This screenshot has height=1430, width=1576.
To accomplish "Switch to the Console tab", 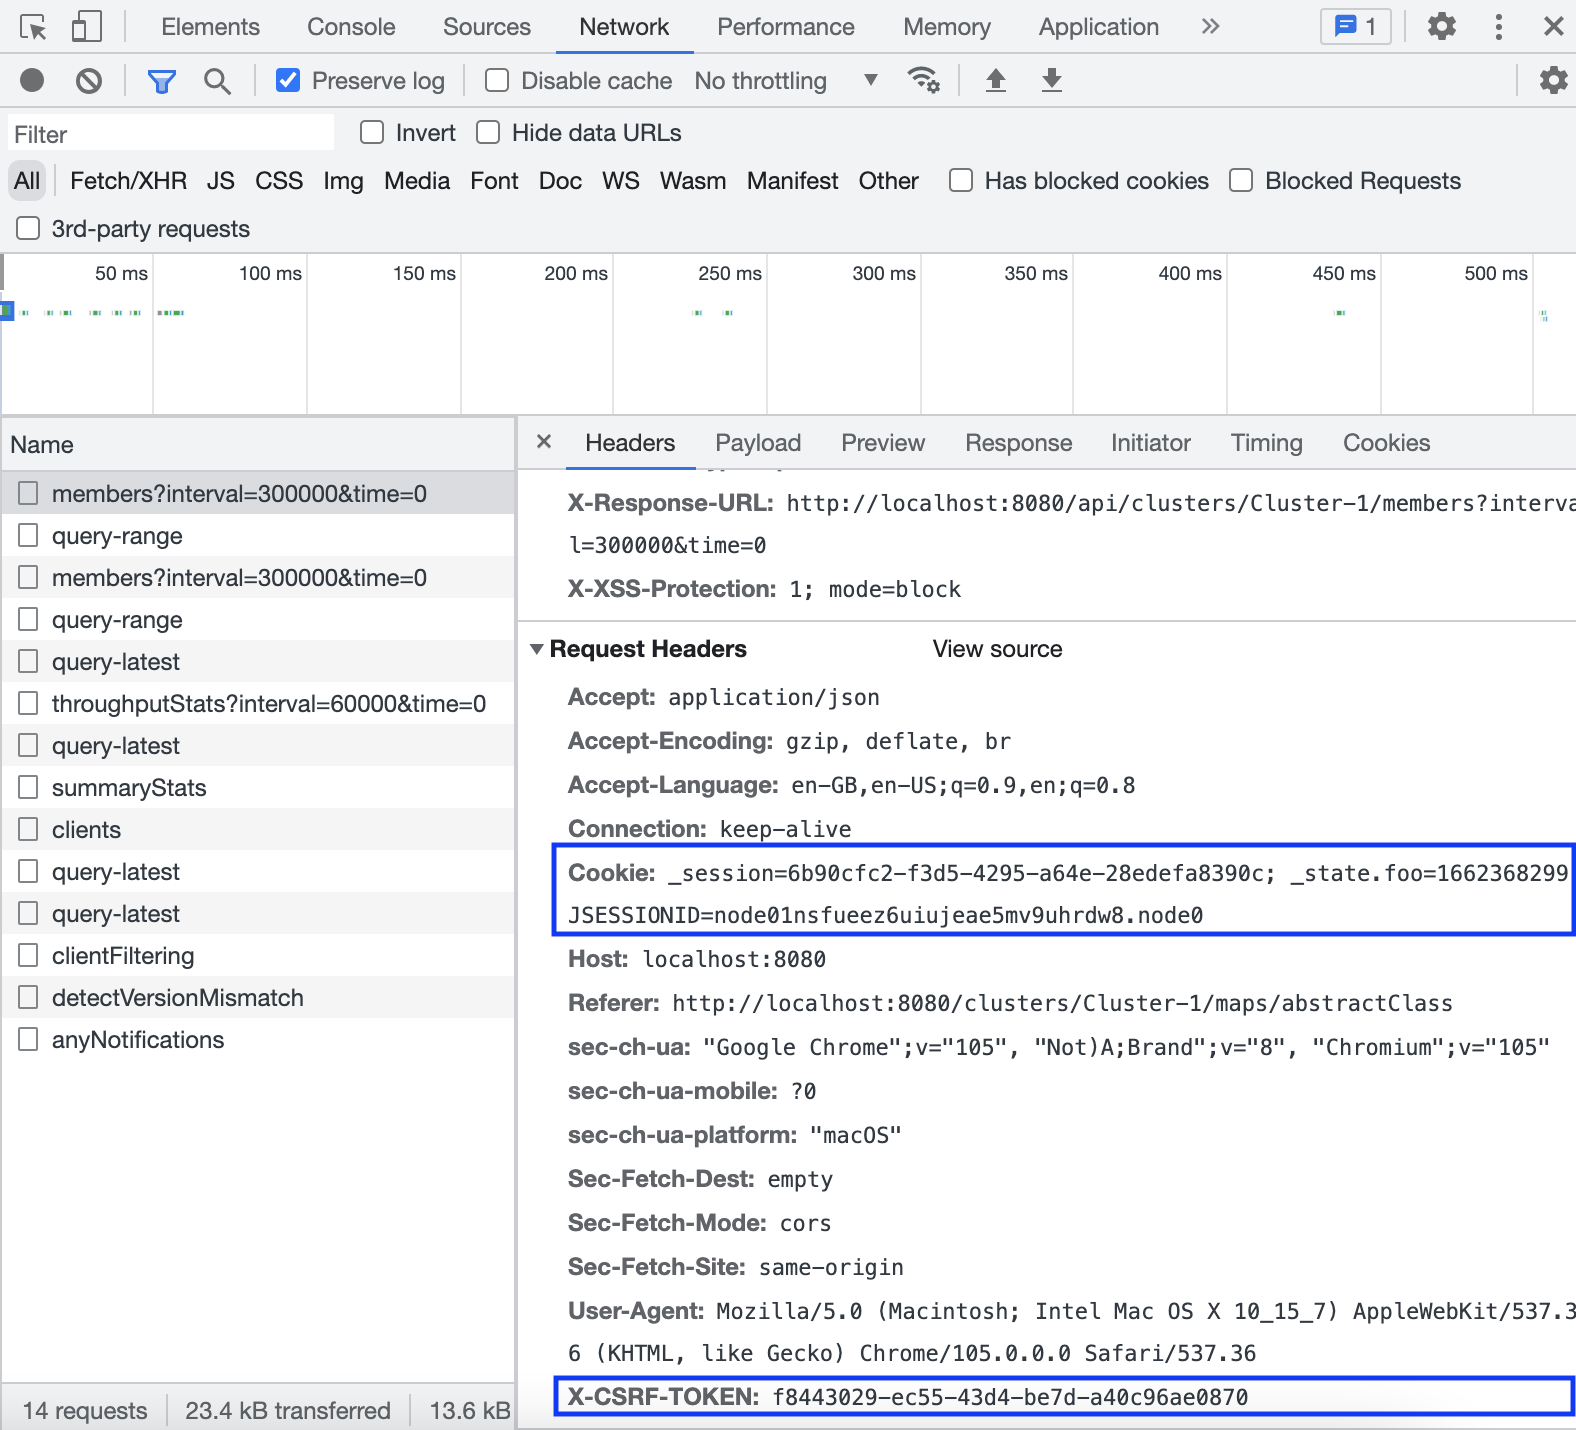I will click(x=351, y=27).
